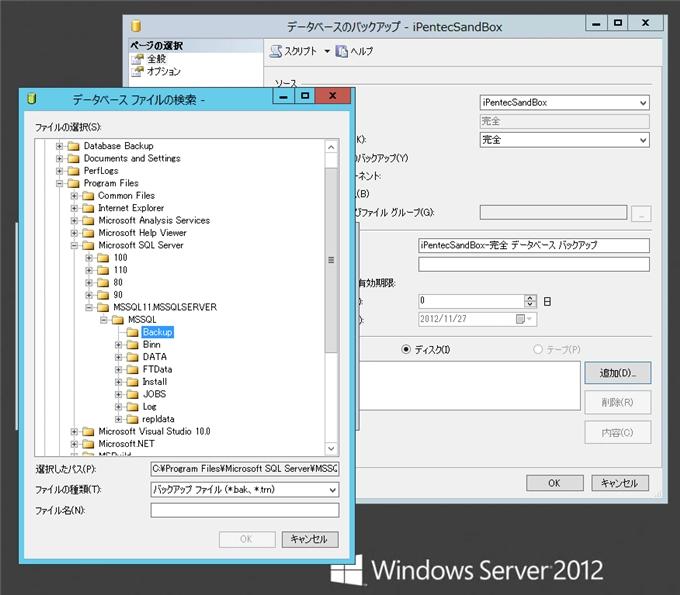
Task: Click the selected path field
Action: (245, 469)
